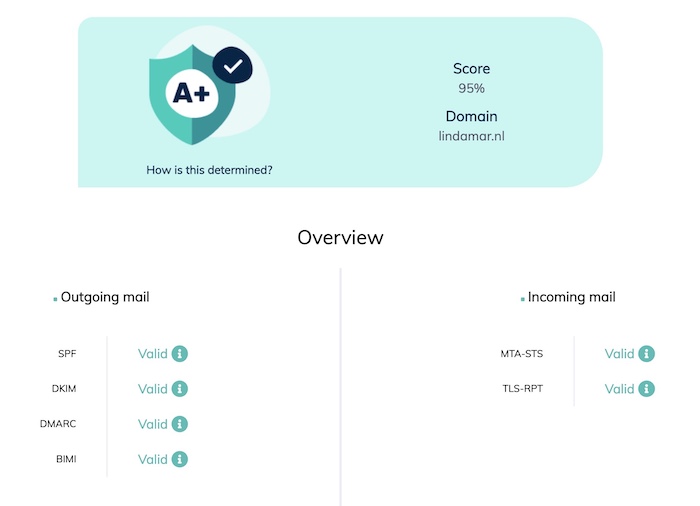Click the MTA-STS Valid status text
The image size is (700, 506).
pos(619,354)
